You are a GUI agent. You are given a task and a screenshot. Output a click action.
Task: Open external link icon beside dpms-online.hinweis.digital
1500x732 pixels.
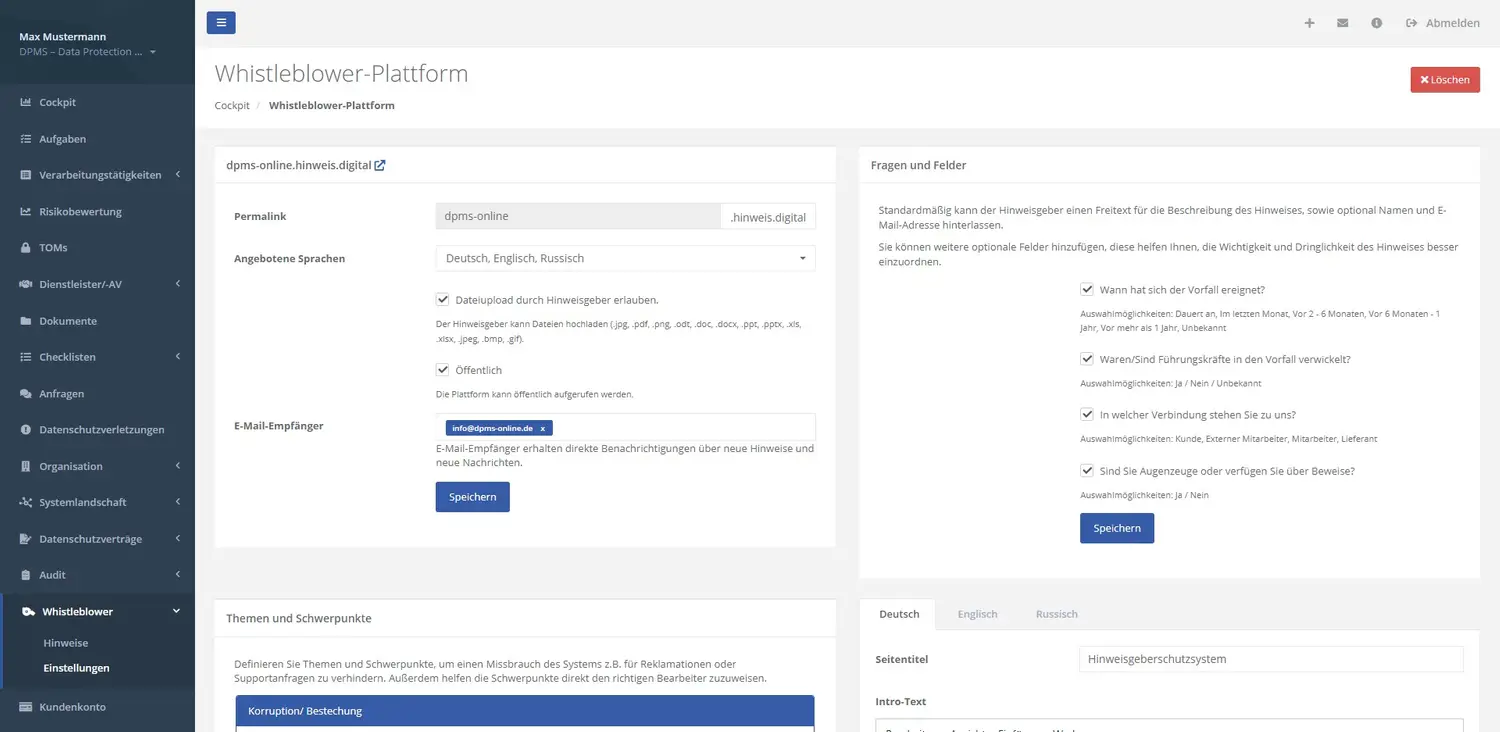click(380, 165)
